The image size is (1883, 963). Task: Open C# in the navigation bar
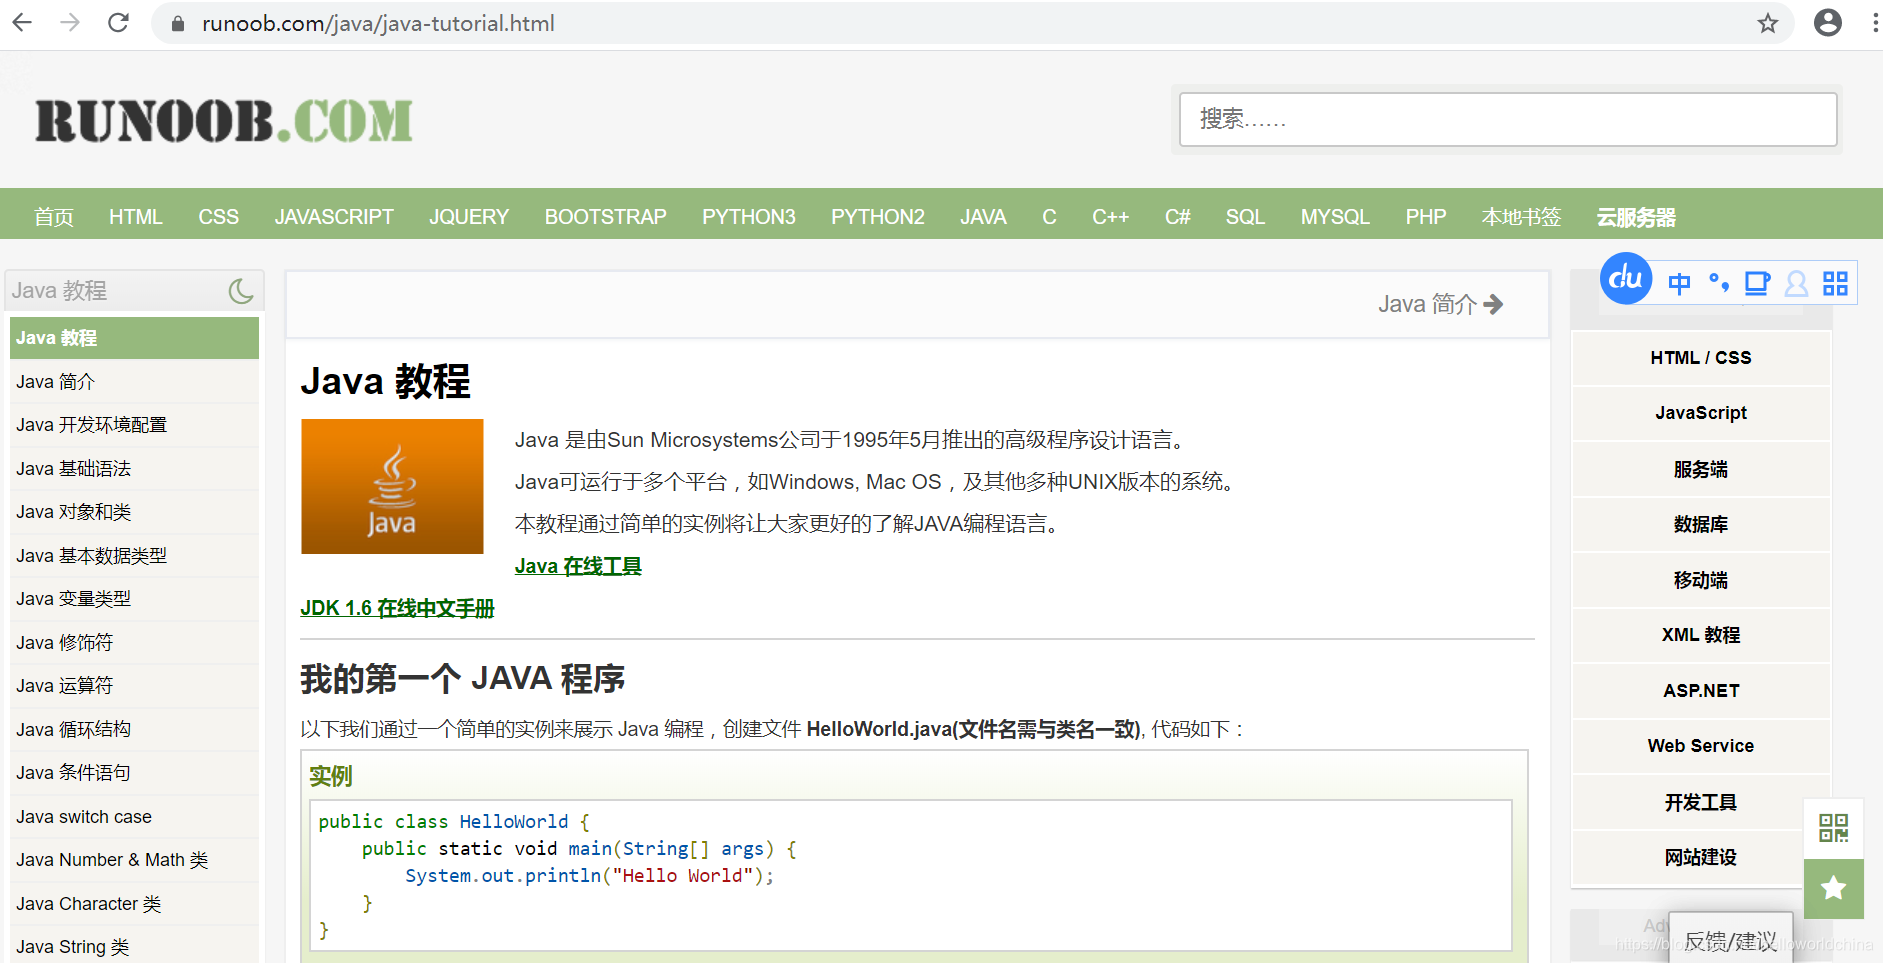tap(1177, 217)
